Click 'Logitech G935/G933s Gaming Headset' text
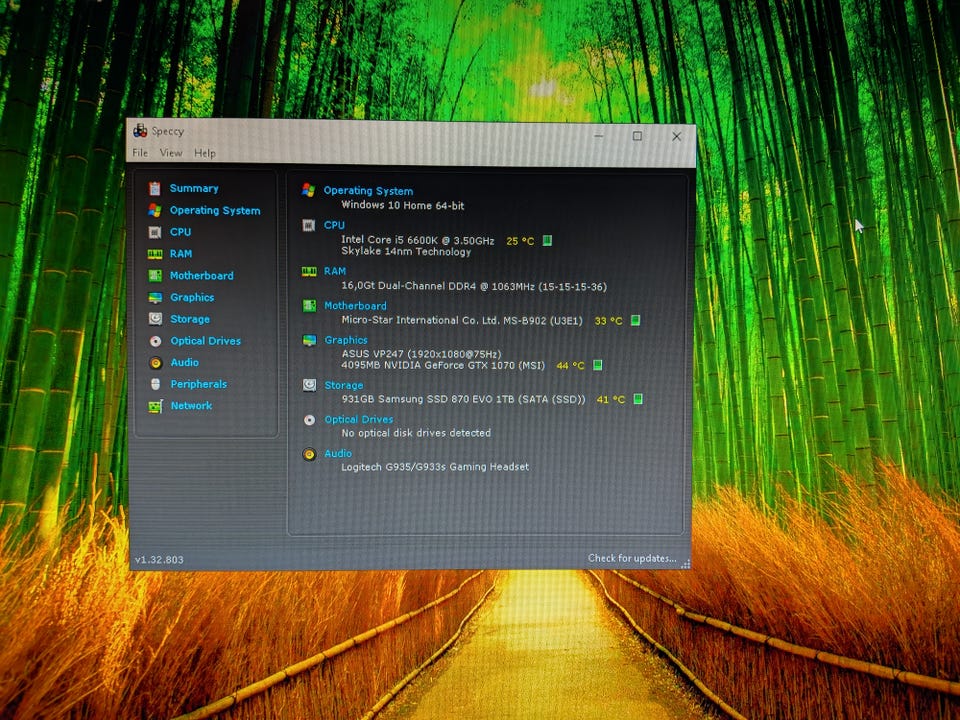 [435, 467]
